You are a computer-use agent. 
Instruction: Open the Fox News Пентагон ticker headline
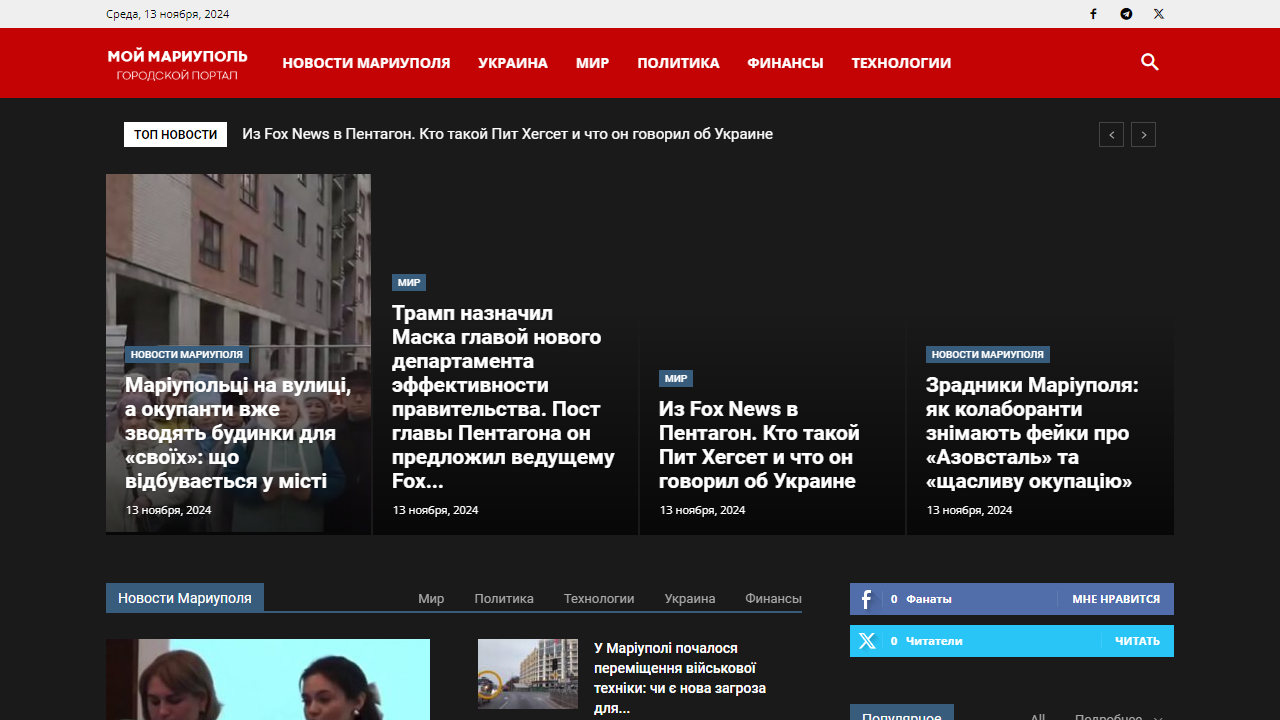(x=507, y=134)
